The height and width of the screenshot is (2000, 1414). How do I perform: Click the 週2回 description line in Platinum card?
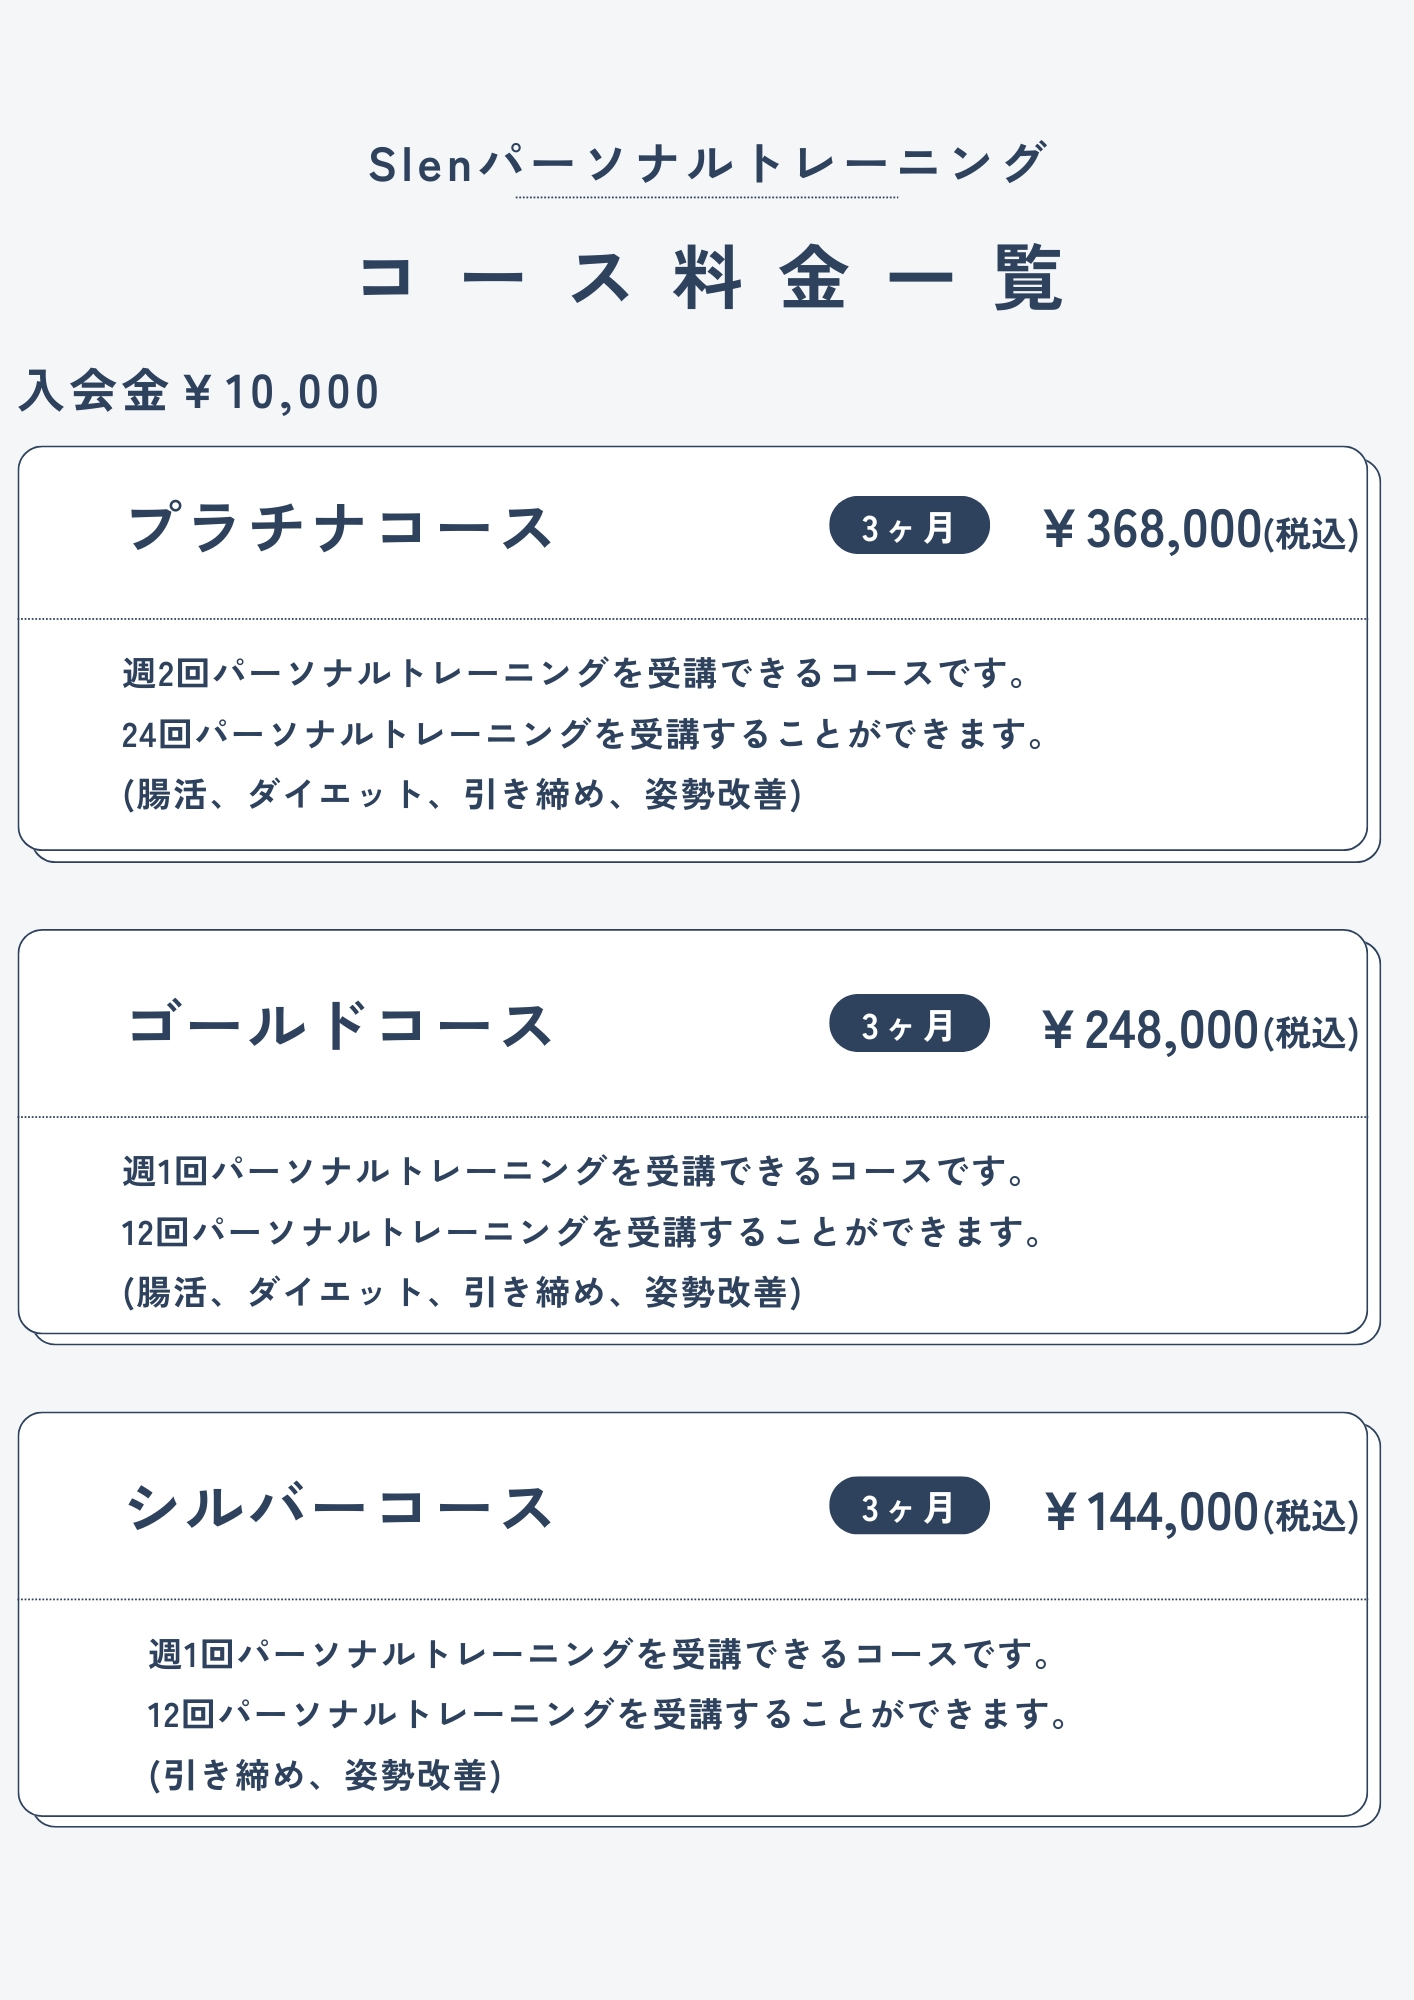click(575, 673)
